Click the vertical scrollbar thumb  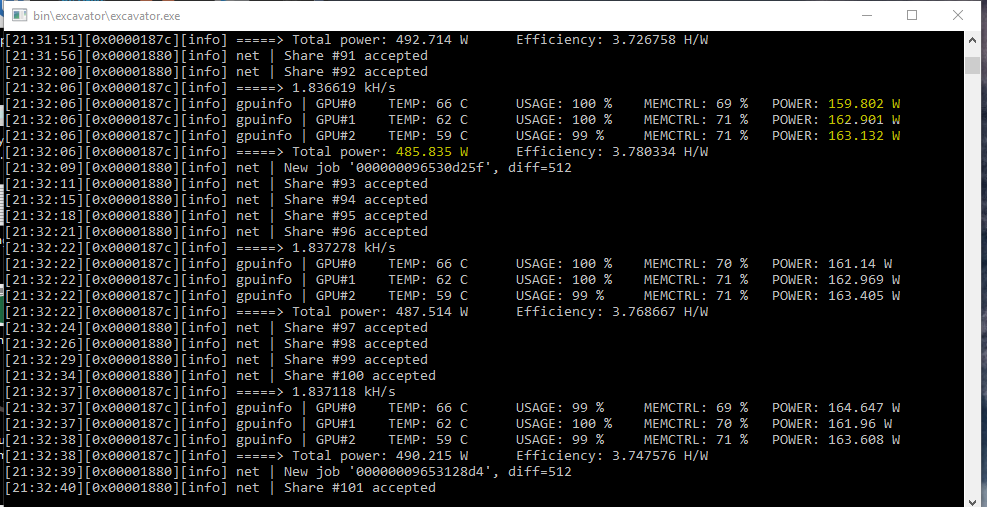pyautogui.click(x=973, y=66)
